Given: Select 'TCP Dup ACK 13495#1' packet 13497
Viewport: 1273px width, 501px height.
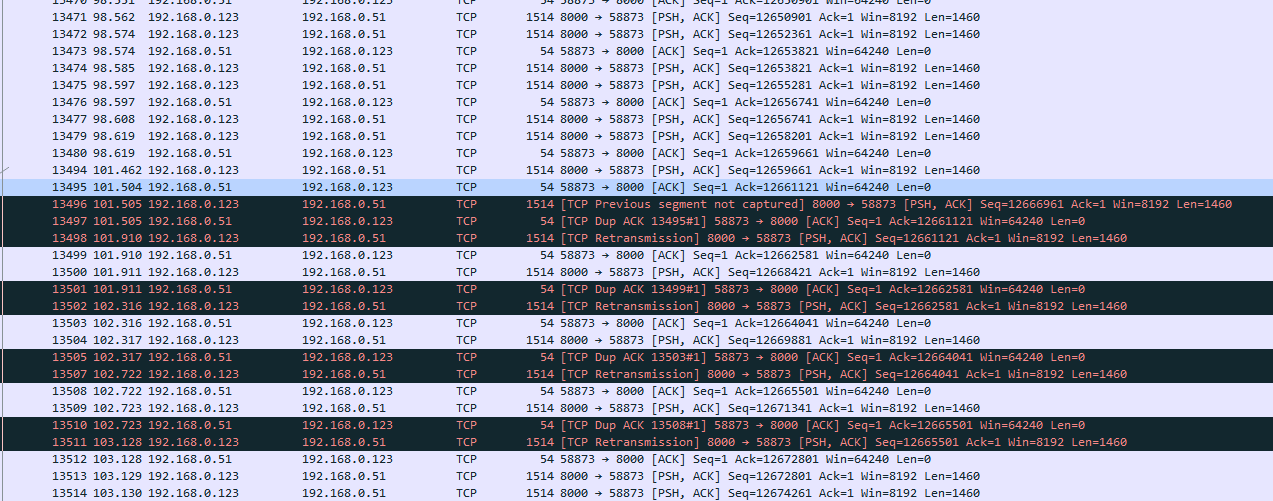Looking at the screenshot, I should 640,221.
